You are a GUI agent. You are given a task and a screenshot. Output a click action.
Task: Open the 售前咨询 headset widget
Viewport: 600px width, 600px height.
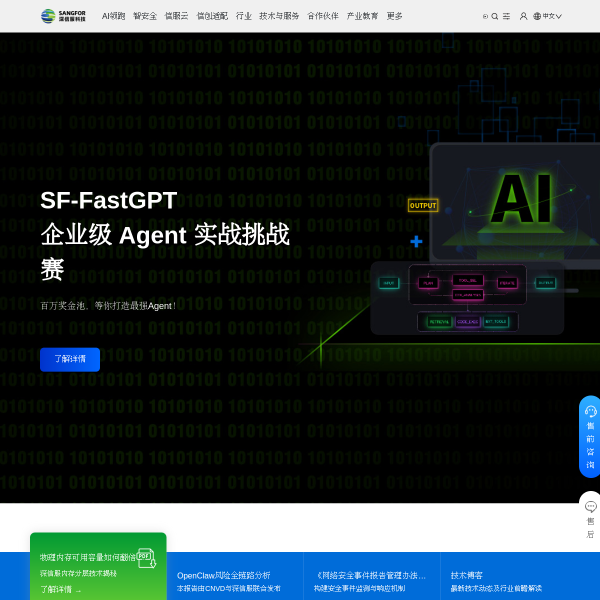point(590,437)
